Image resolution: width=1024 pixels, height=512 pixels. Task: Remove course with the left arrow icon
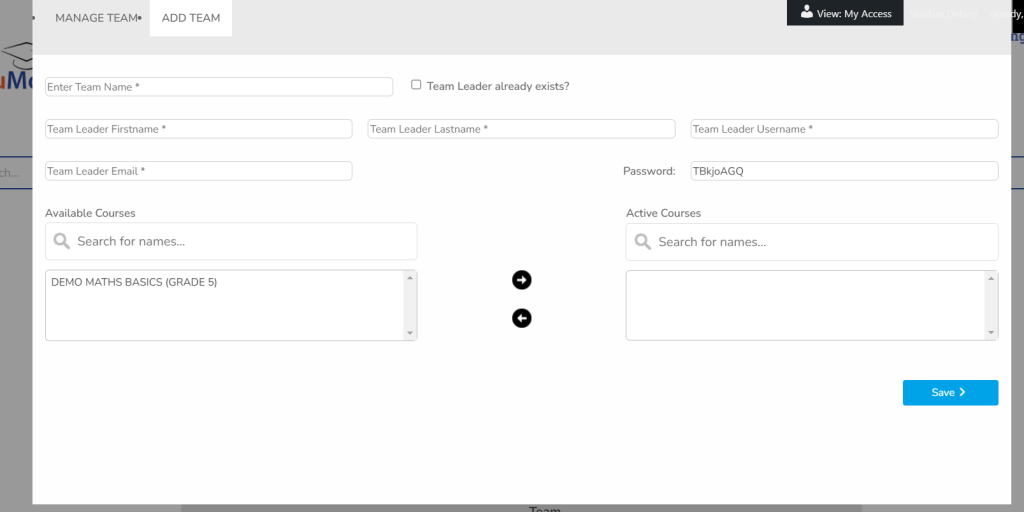[521, 318]
